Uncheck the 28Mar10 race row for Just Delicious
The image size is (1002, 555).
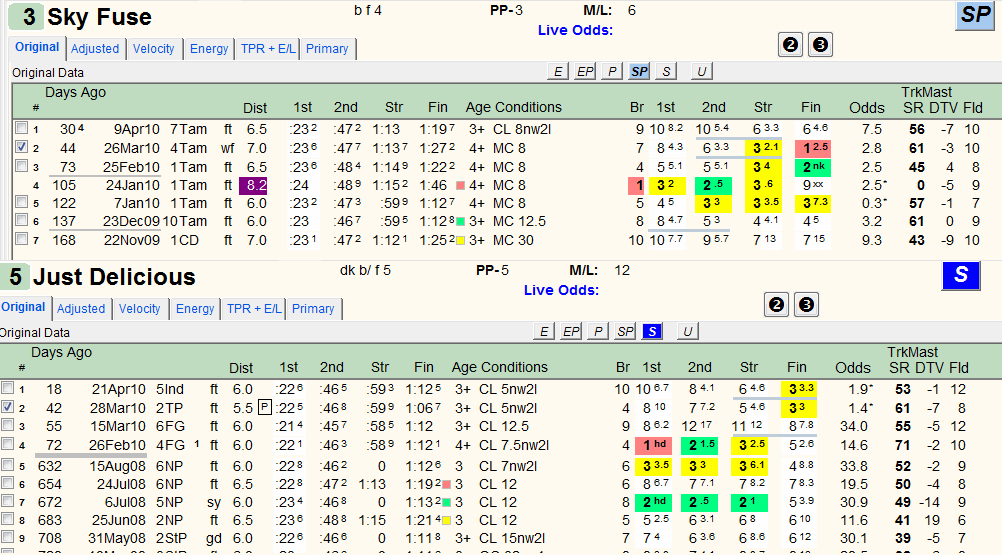7,406
